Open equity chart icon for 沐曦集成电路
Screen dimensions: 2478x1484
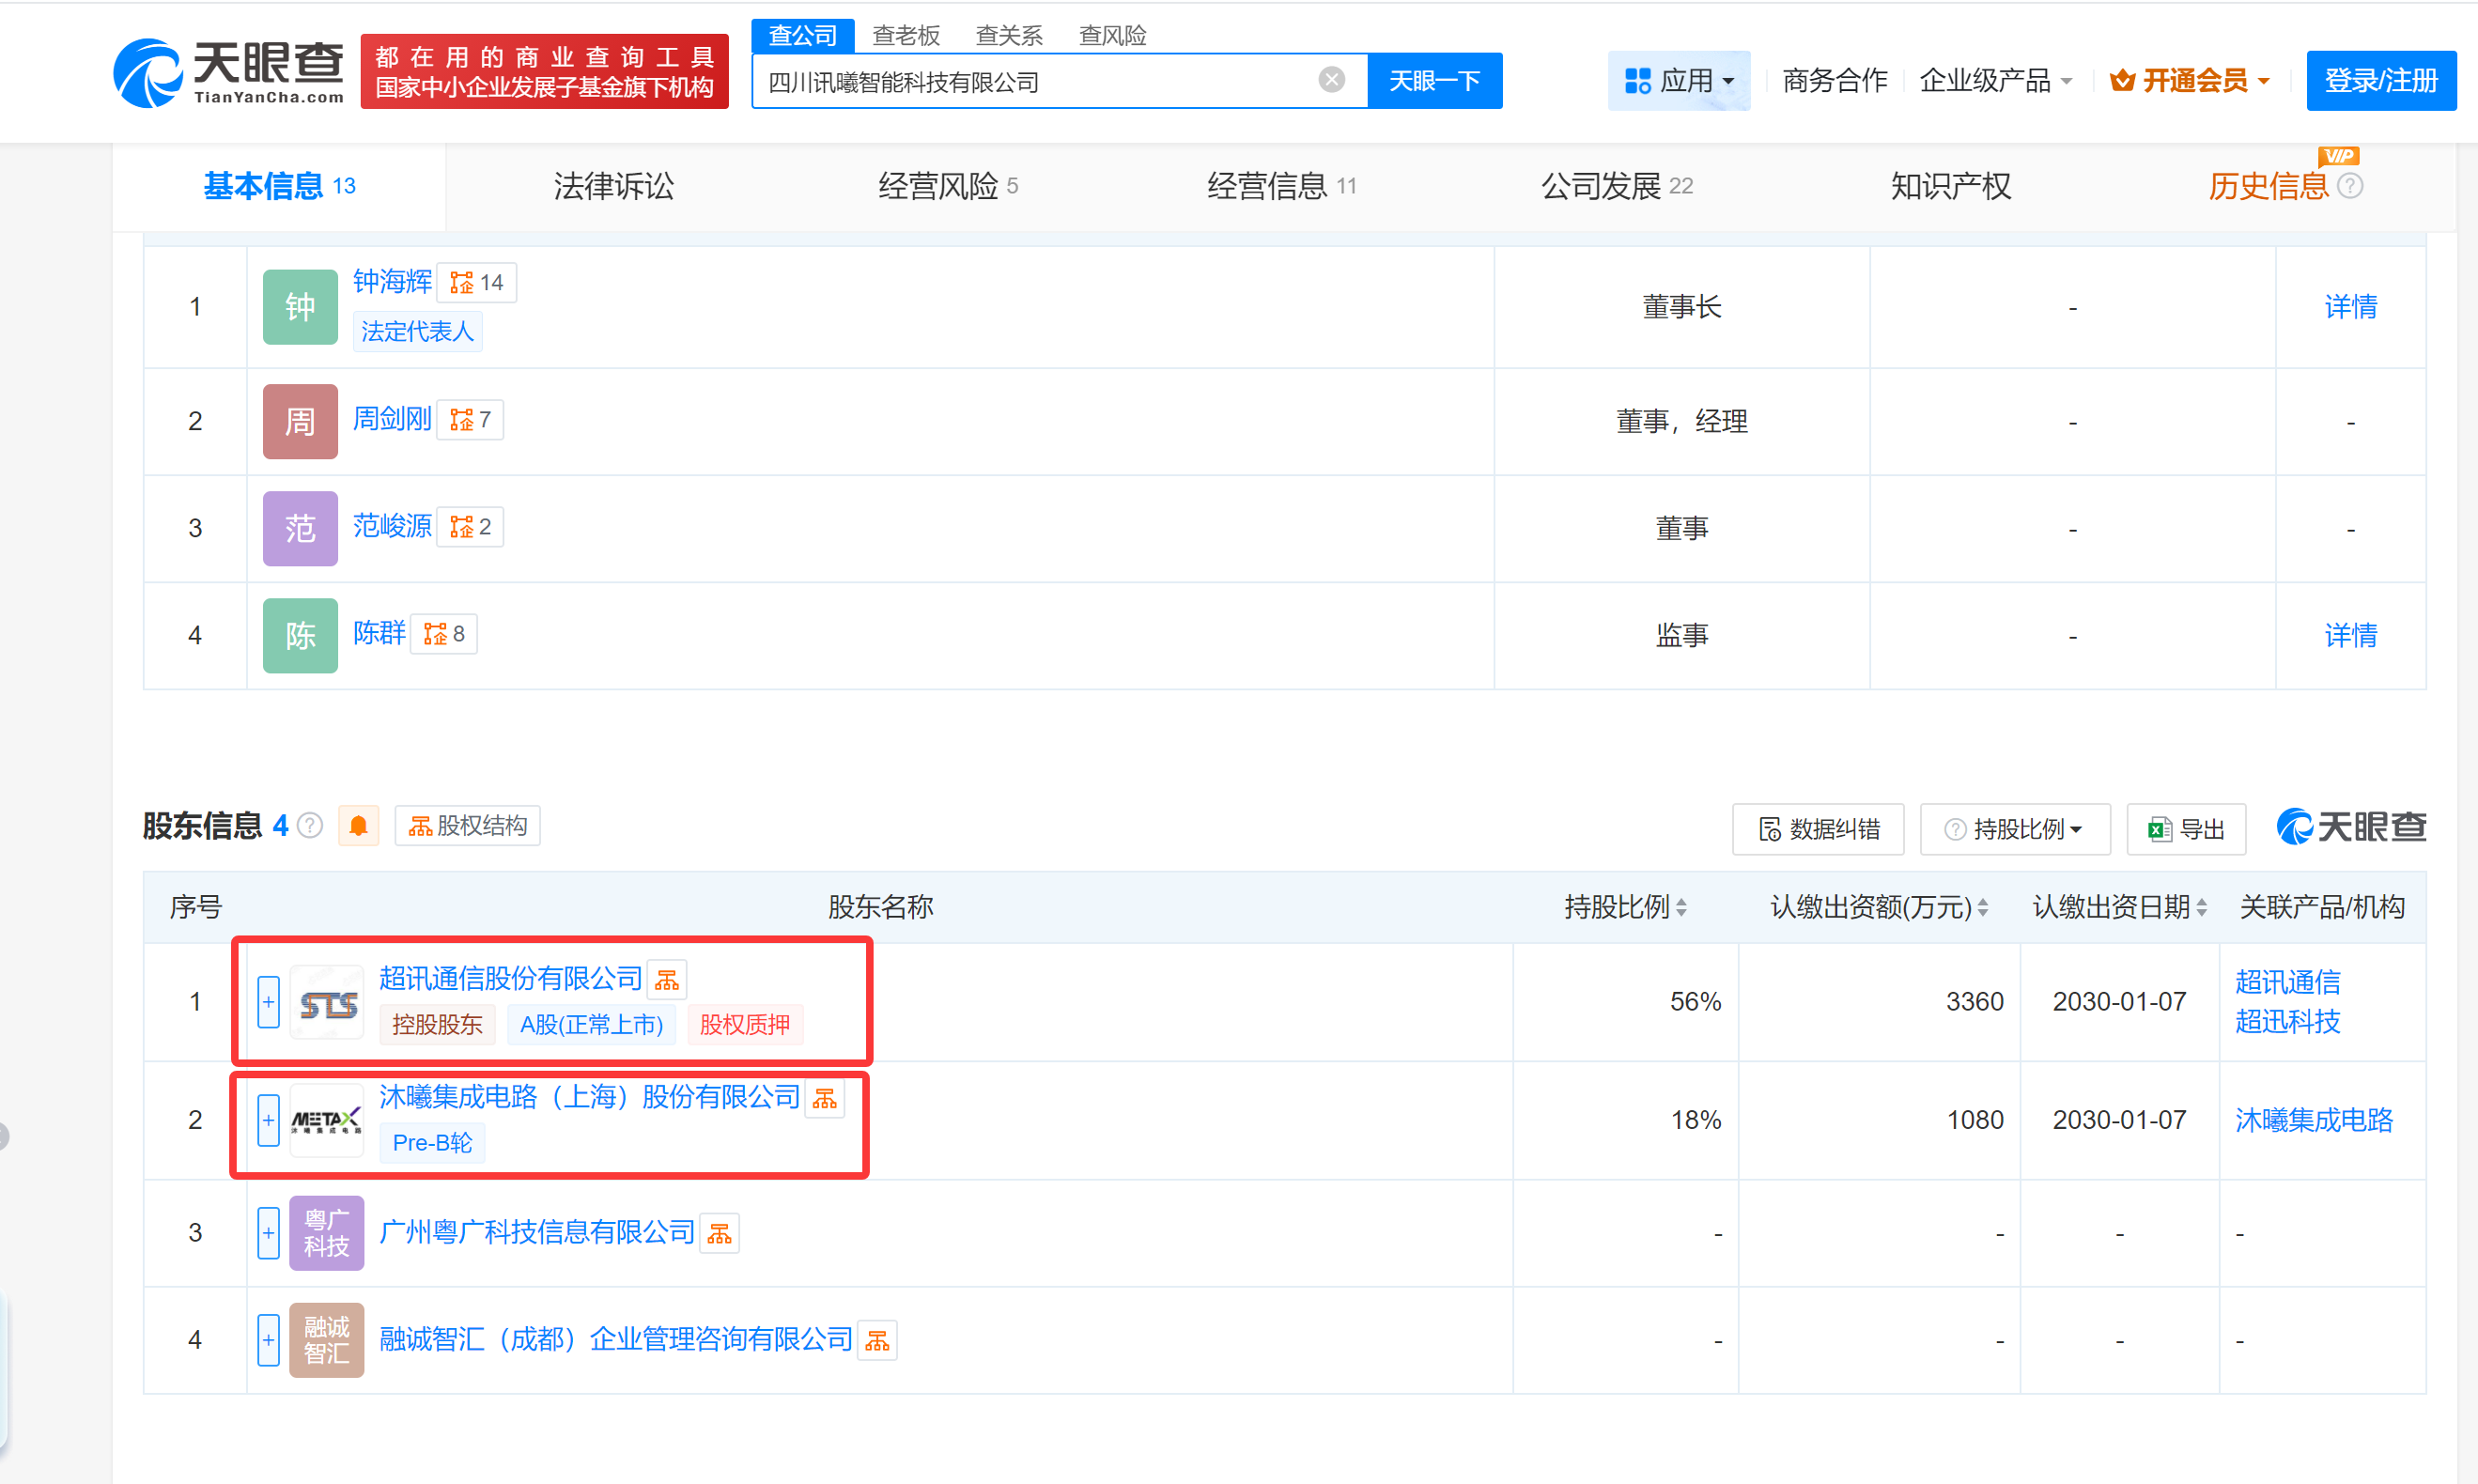click(825, 1099)
